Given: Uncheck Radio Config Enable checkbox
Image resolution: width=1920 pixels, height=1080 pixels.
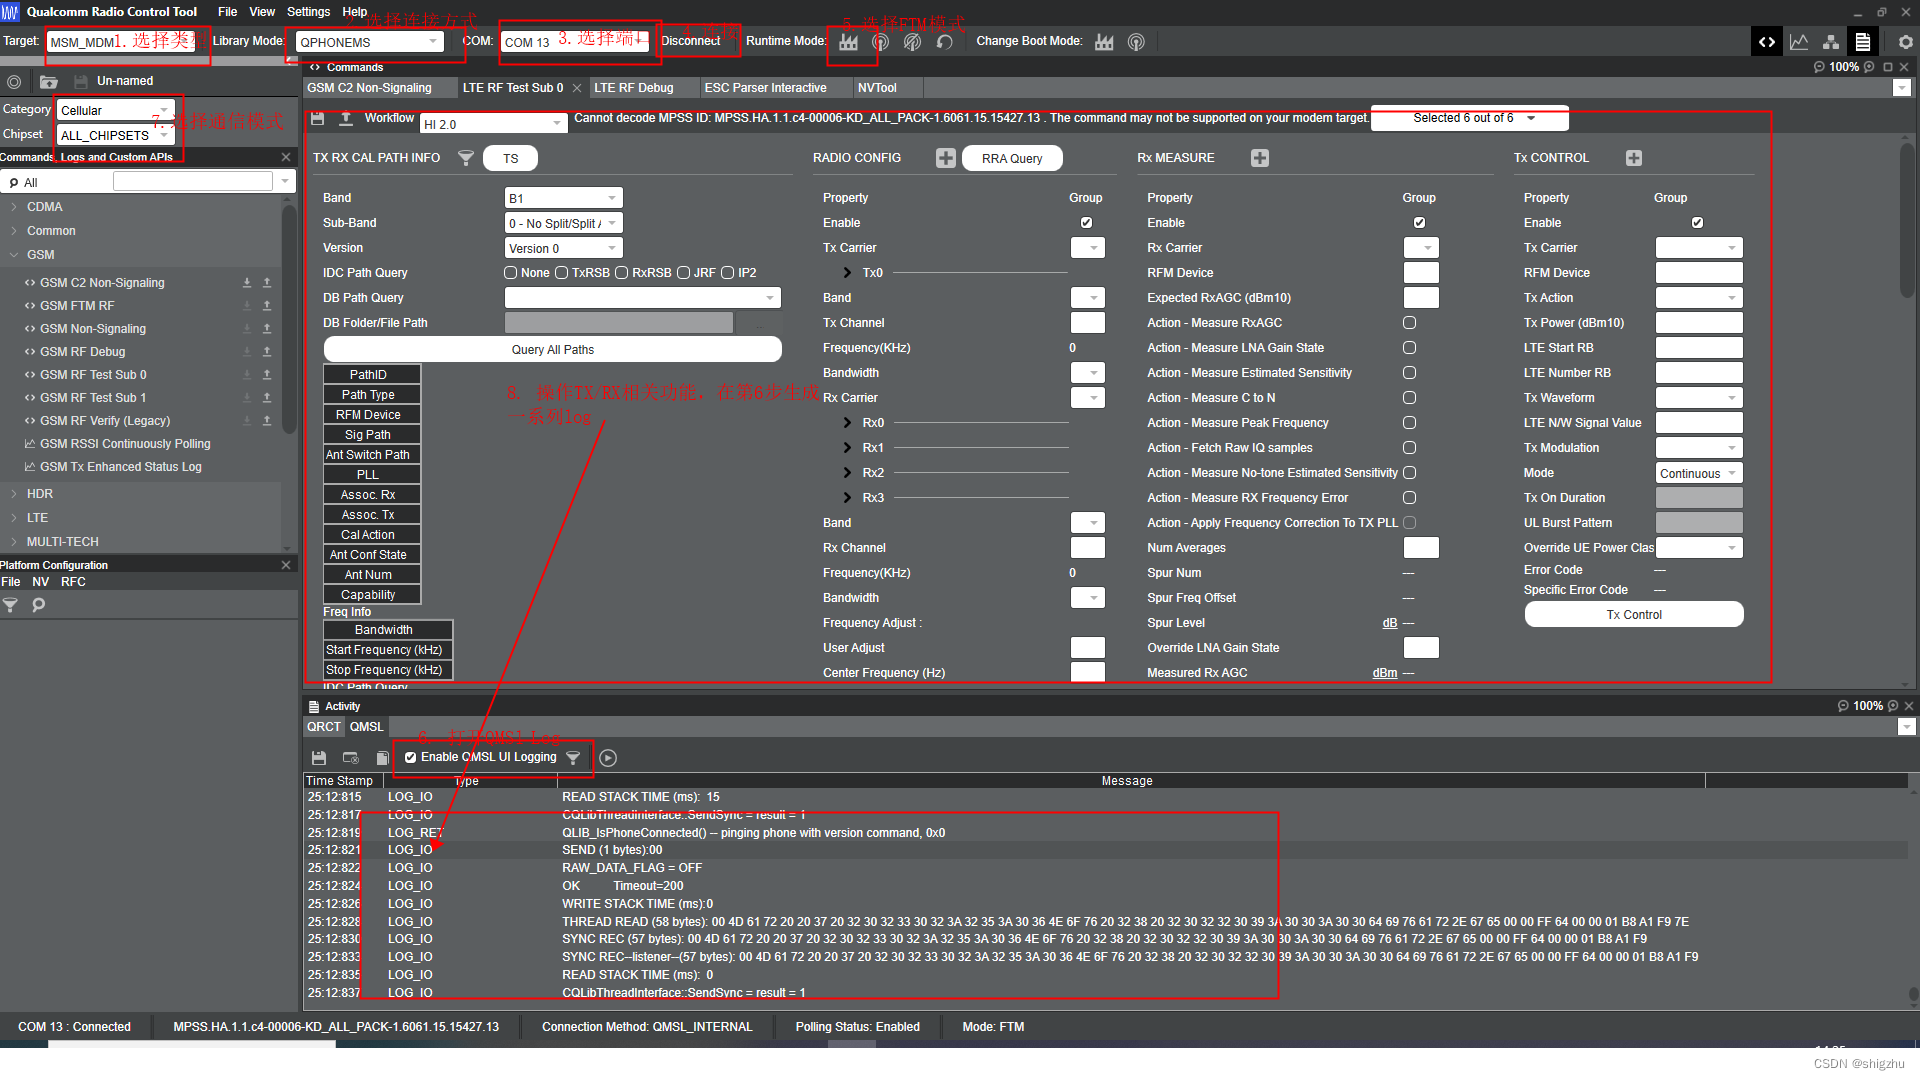Looking at the screenshot, I should point(1086,223).
